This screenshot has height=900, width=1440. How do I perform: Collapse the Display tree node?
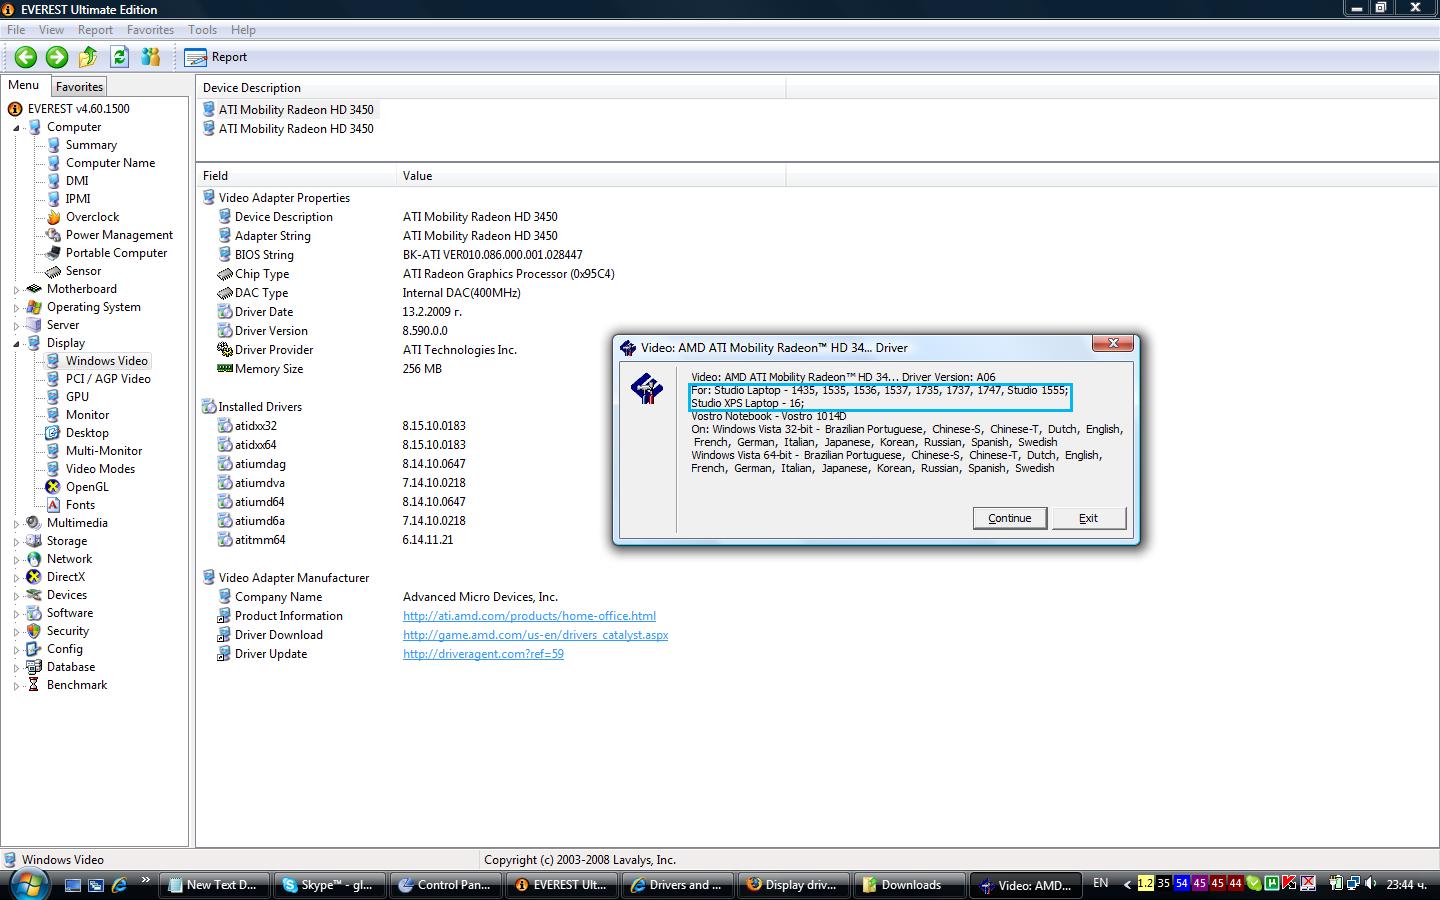pos(16,344)
